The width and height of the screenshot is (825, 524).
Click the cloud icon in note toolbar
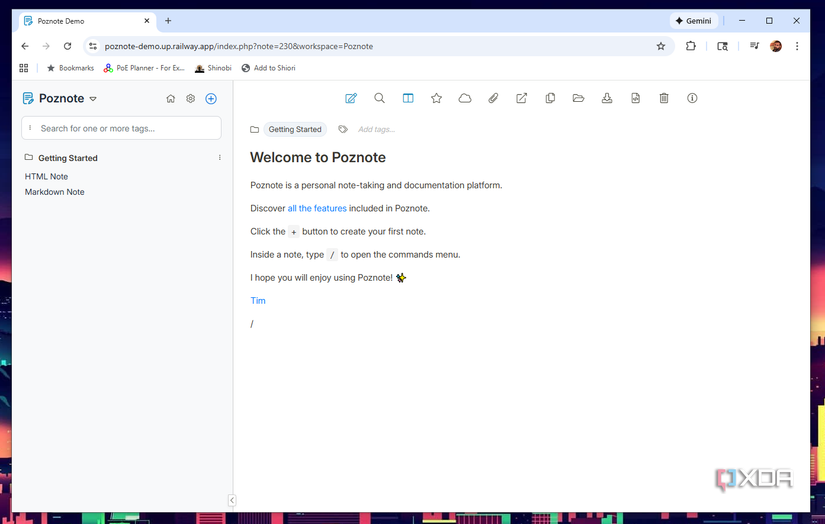pyautogui.click(x=465, y=98)
